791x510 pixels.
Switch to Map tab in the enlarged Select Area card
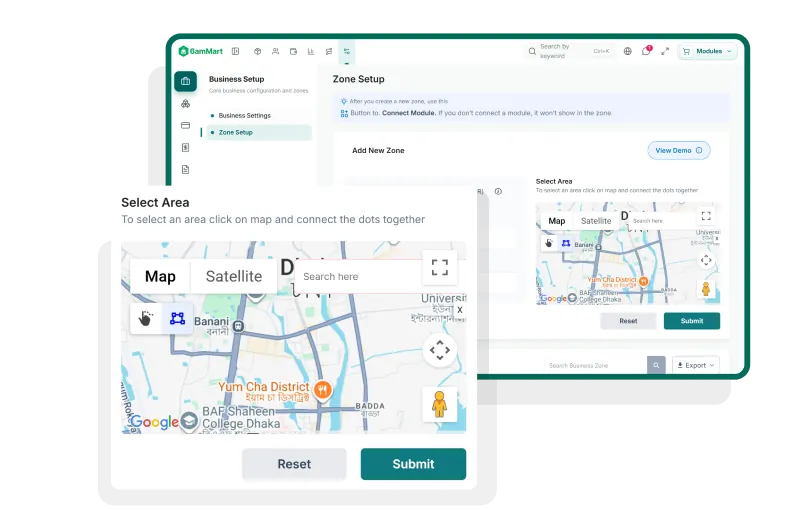(x=160, y=276)
